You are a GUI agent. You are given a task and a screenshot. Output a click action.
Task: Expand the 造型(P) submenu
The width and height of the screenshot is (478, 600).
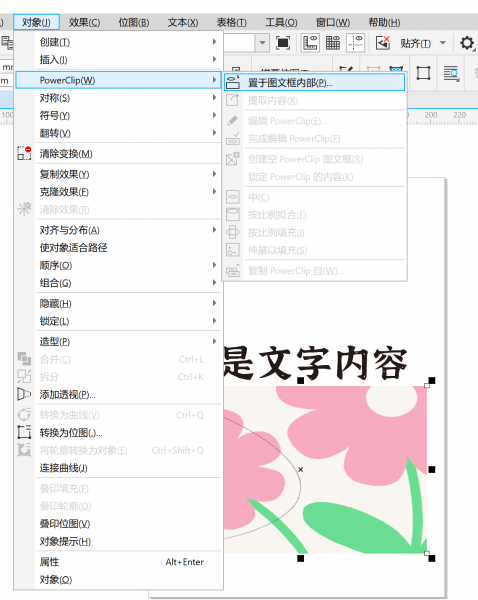118,342
